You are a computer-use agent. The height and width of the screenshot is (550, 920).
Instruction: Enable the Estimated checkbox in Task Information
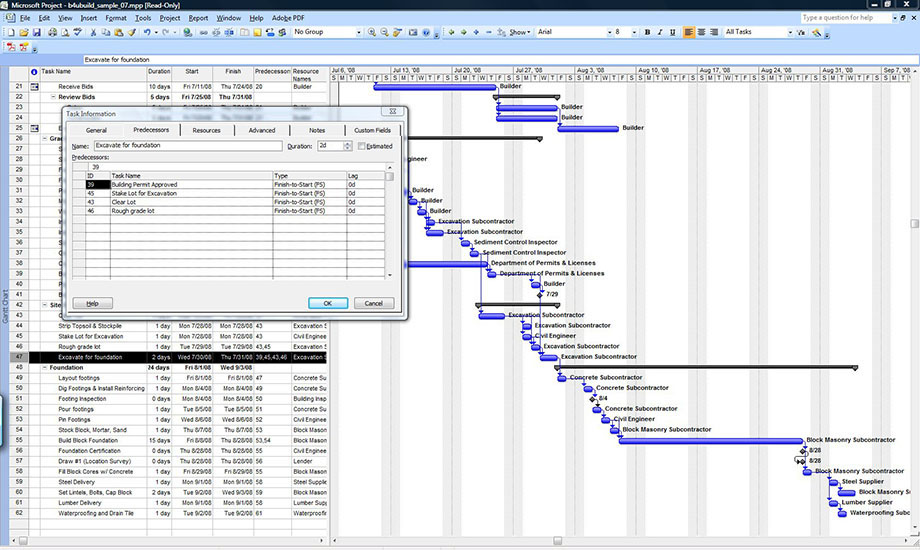362,146
